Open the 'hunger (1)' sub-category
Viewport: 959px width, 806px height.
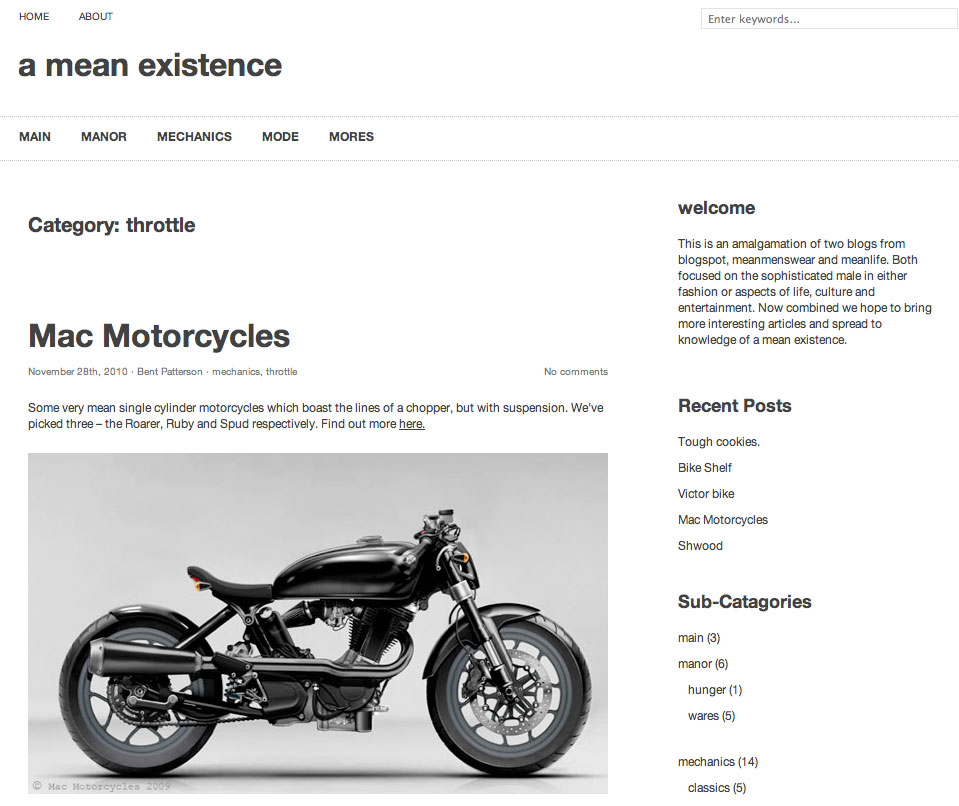point(715,690)
